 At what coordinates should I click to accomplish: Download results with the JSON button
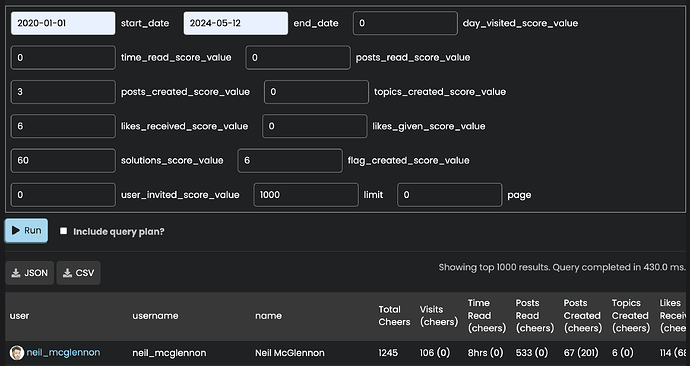(30, 273)
